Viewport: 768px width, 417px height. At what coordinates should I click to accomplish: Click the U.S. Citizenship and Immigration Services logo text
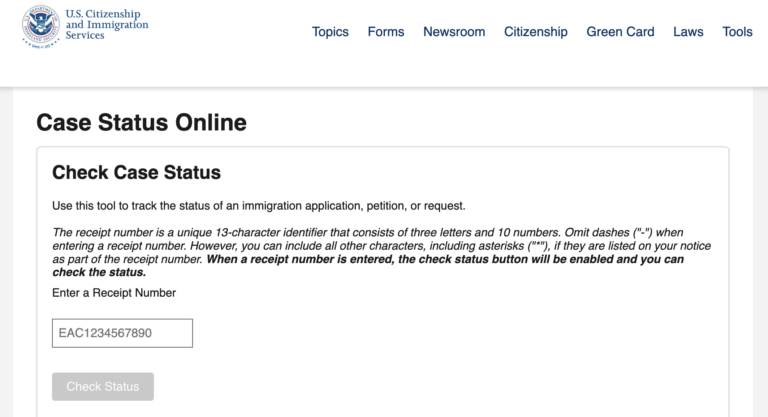click(x=105, y=25)
